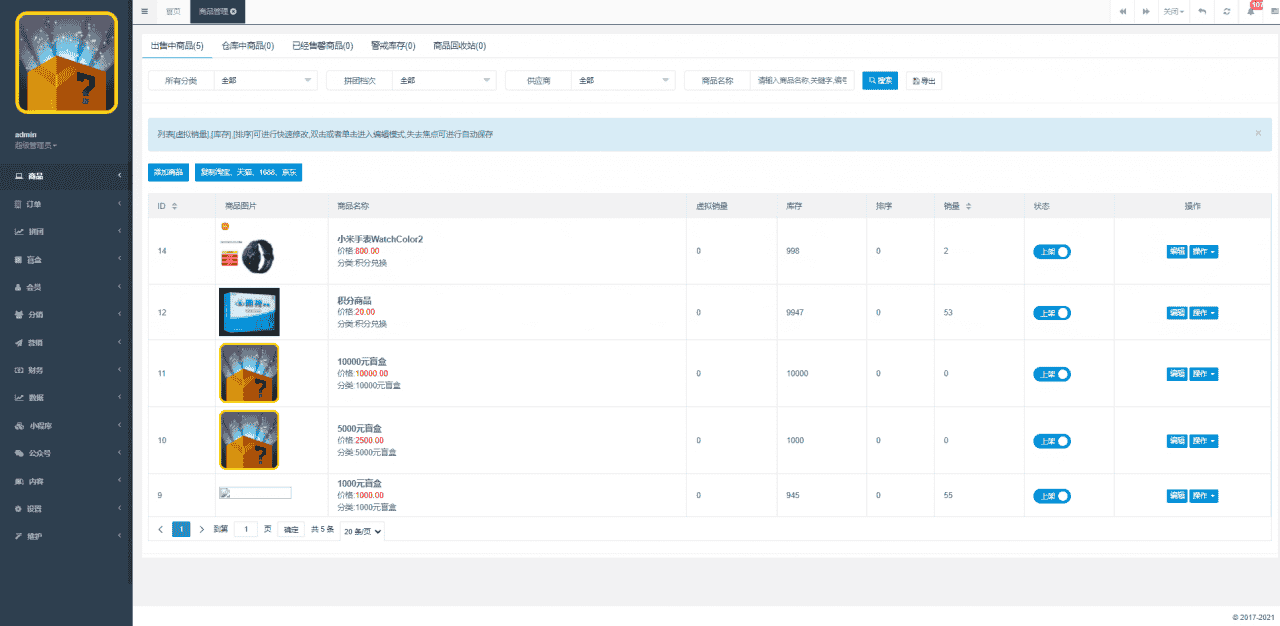Viewport: 1280px width, 626px height.
Task: Dismiss the blue info banner with x
Action: (1258, 133)
